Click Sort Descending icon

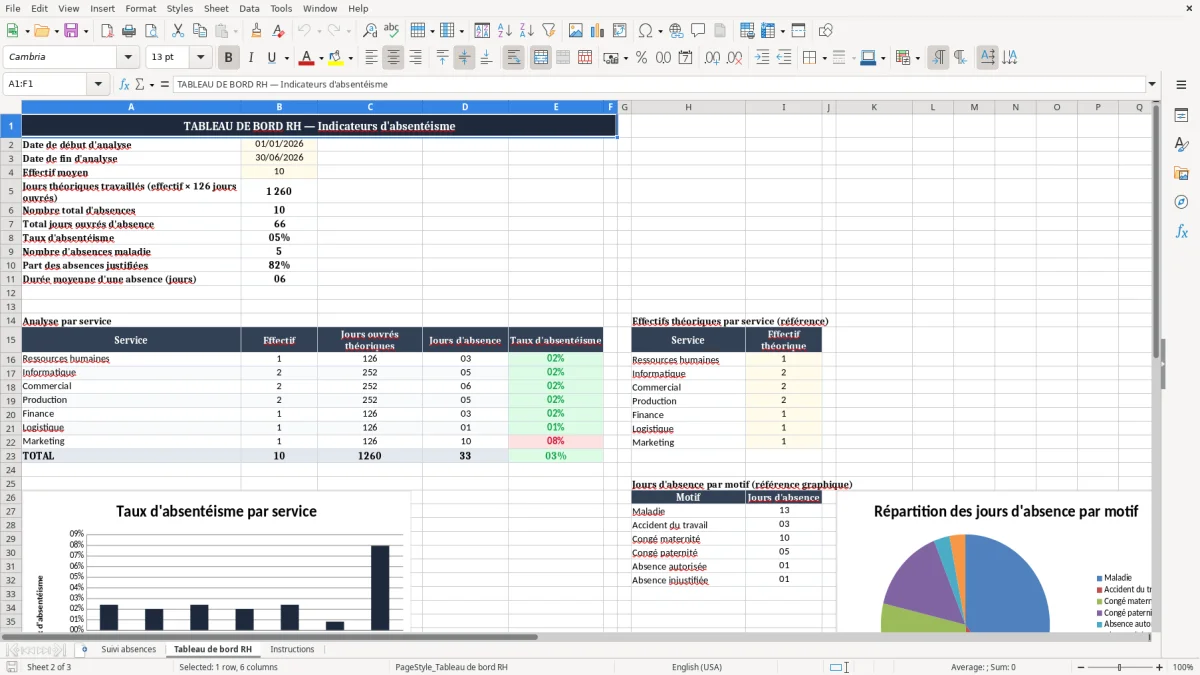pyautogui.click(x=526, y=31)
